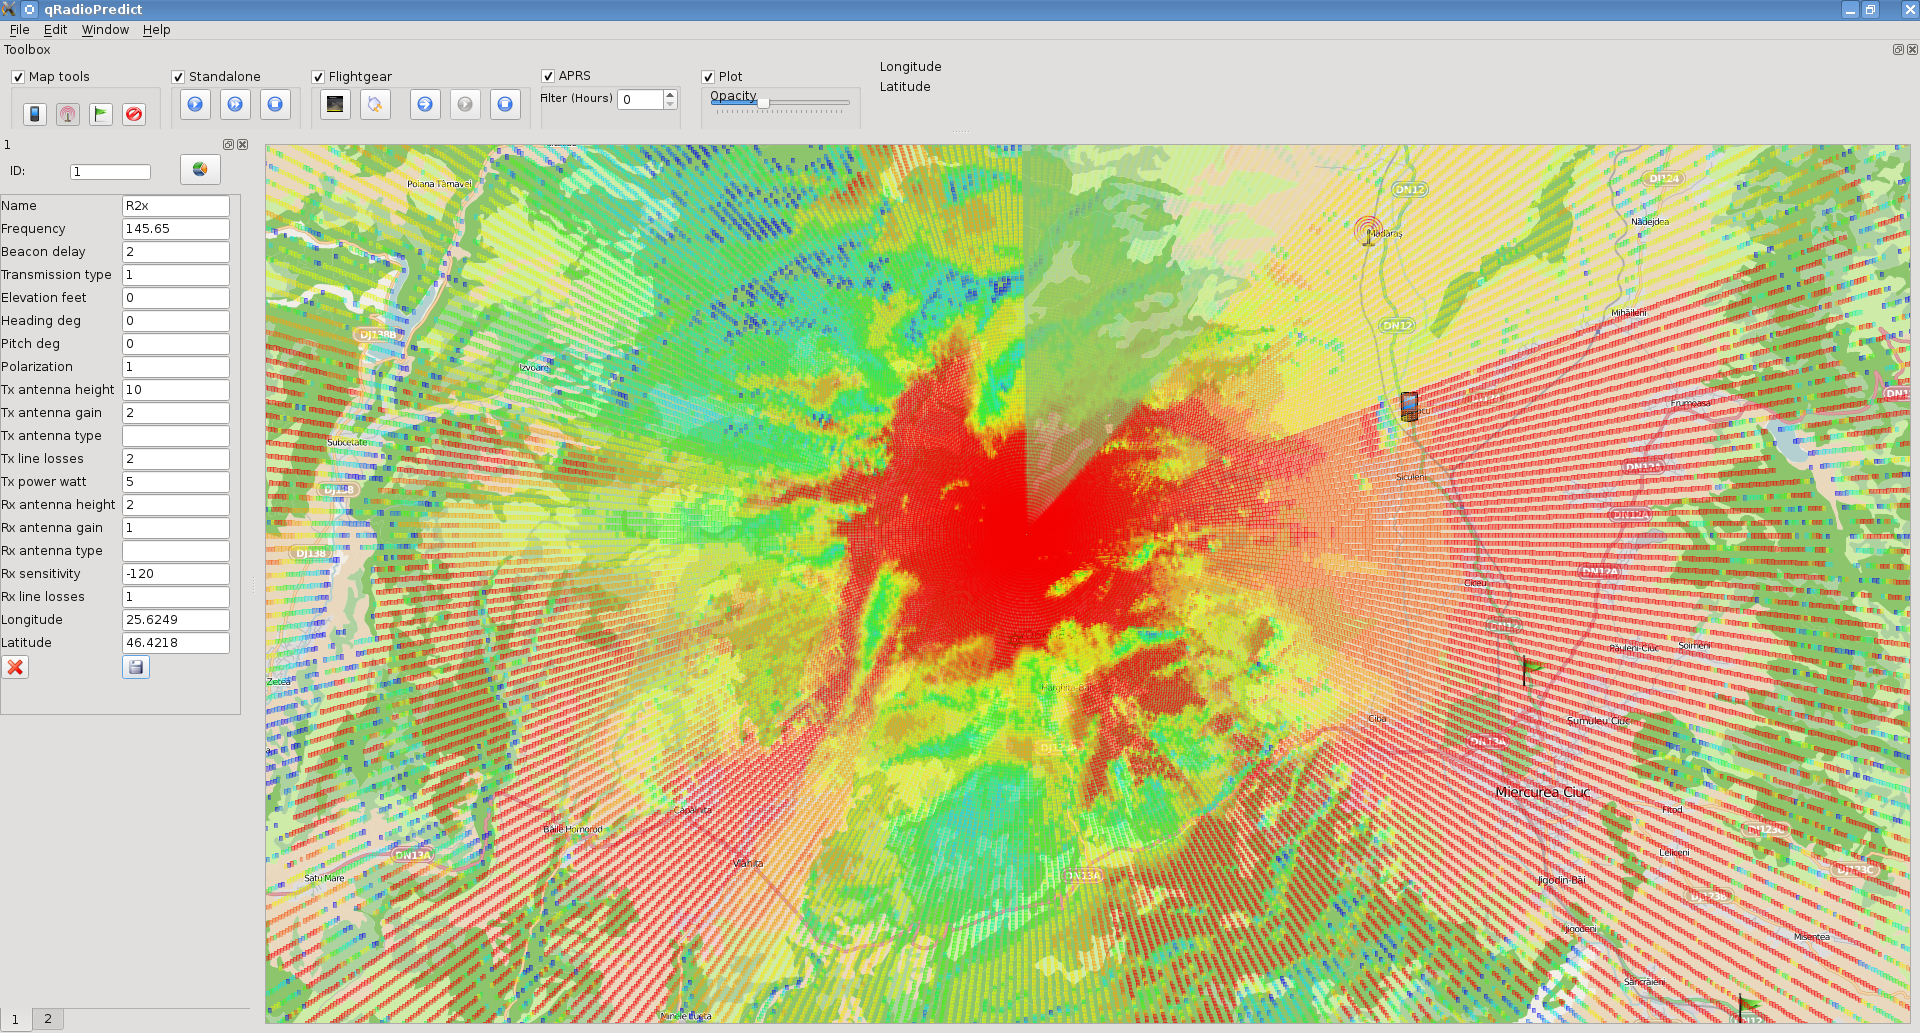Select the mobile station map tool
Viewport: 1920px width, 1033px height.
point(35,114)
